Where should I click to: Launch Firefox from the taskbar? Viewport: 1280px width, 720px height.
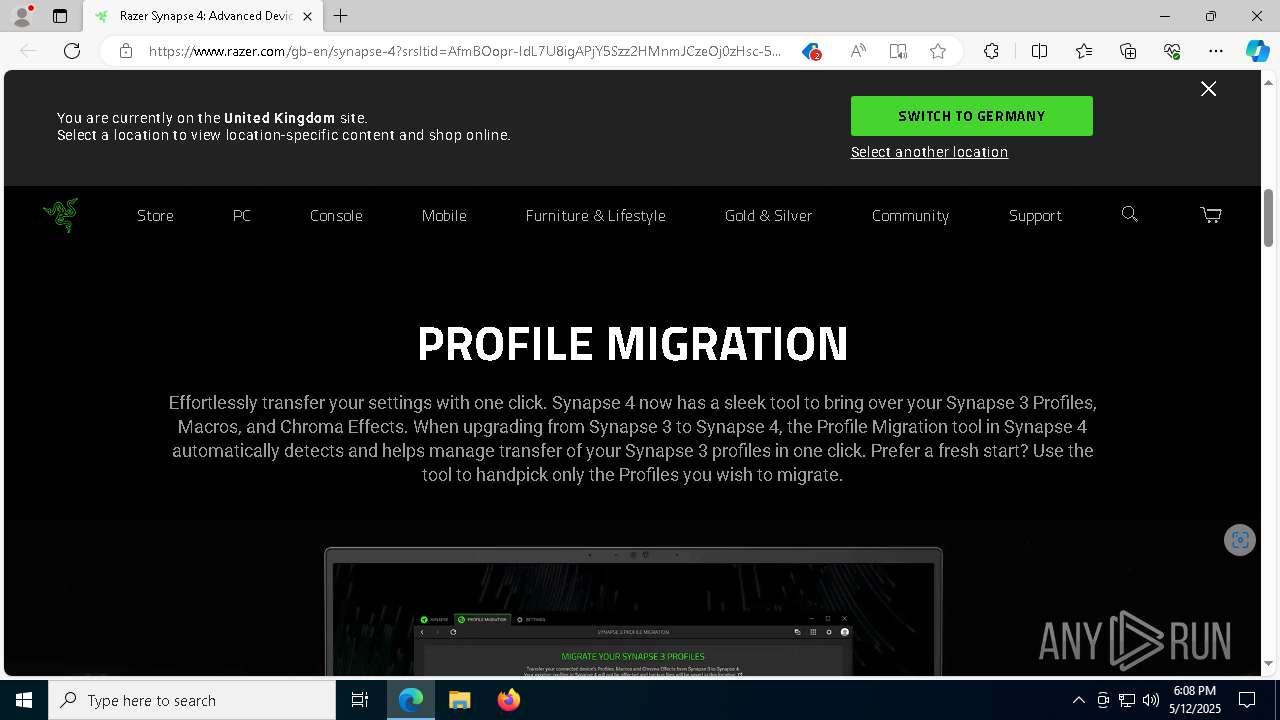(508, 700)
